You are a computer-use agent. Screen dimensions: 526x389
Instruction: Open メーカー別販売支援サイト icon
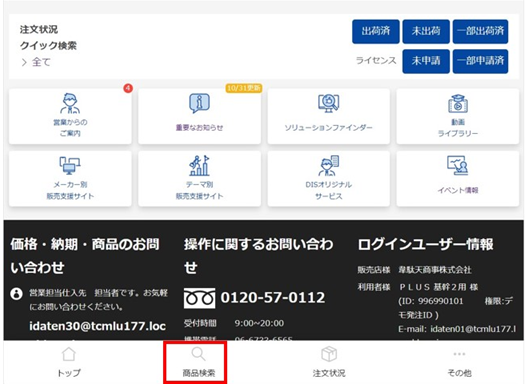[70, 166]
